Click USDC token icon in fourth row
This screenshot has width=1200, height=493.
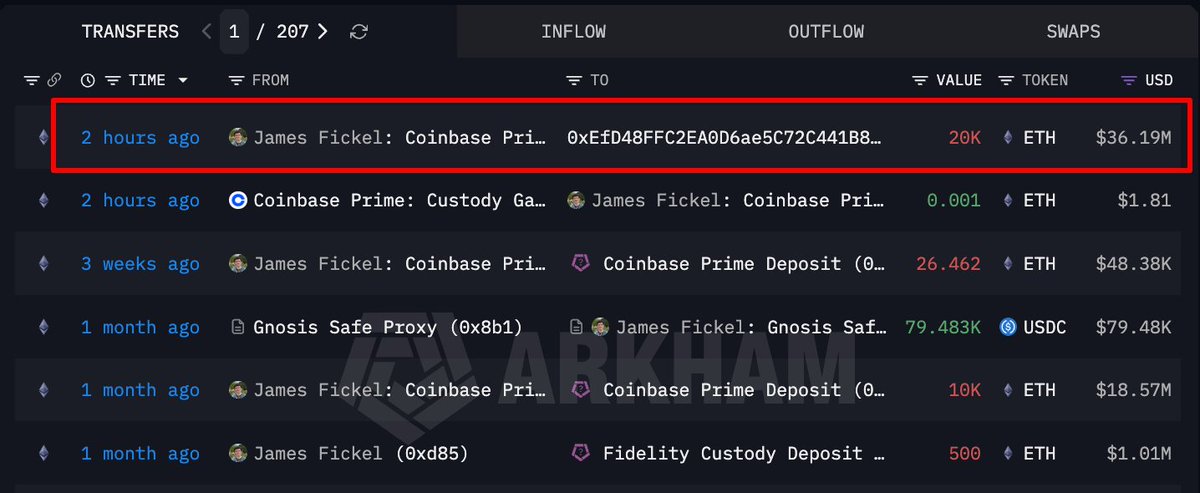coord(1008,327)
